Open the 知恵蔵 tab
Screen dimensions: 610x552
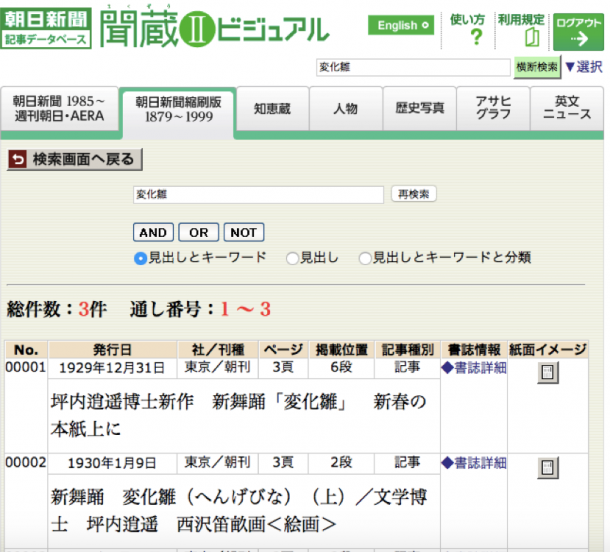[272, 109]
